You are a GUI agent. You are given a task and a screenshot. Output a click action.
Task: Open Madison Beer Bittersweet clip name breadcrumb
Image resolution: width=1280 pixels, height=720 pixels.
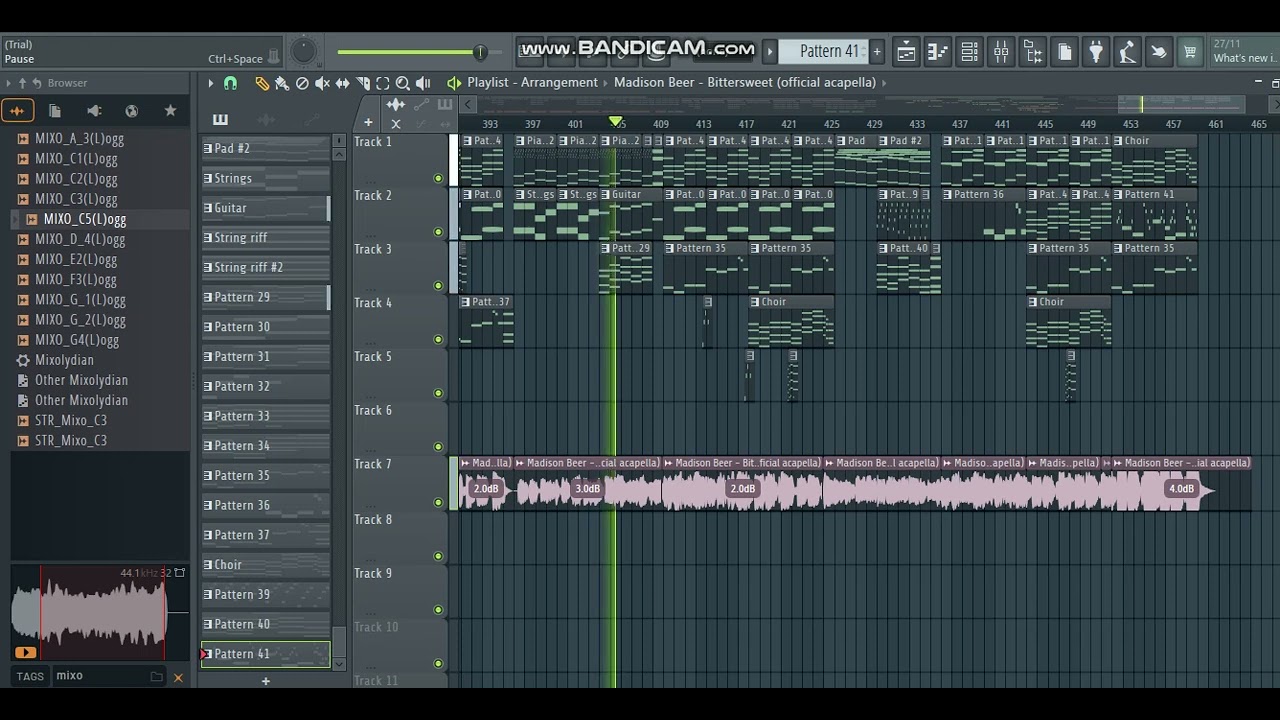coord(745,83)
